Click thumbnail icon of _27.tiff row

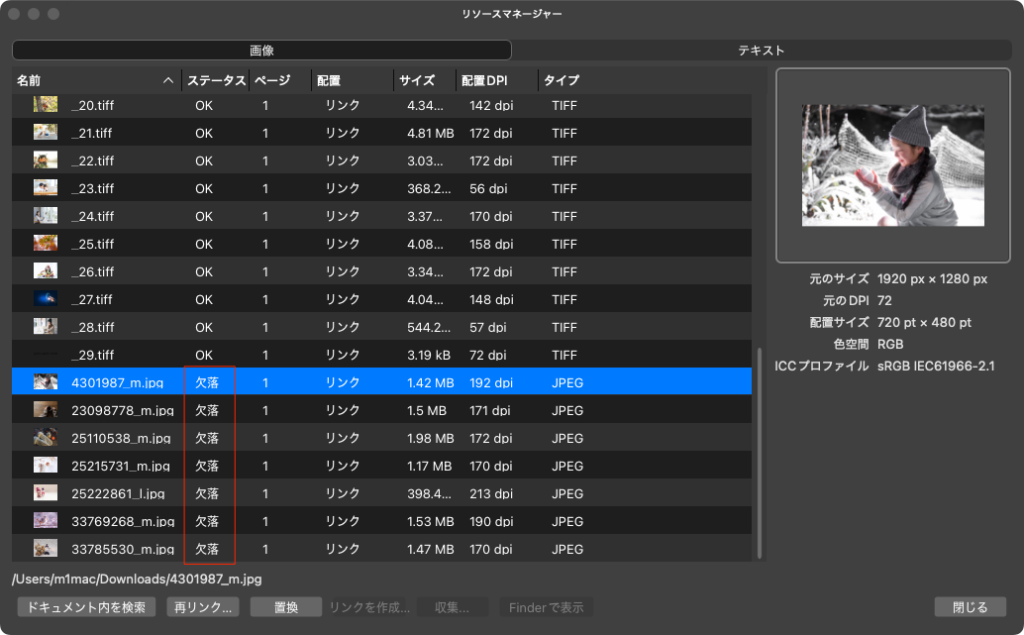click(x=45, y=299)
